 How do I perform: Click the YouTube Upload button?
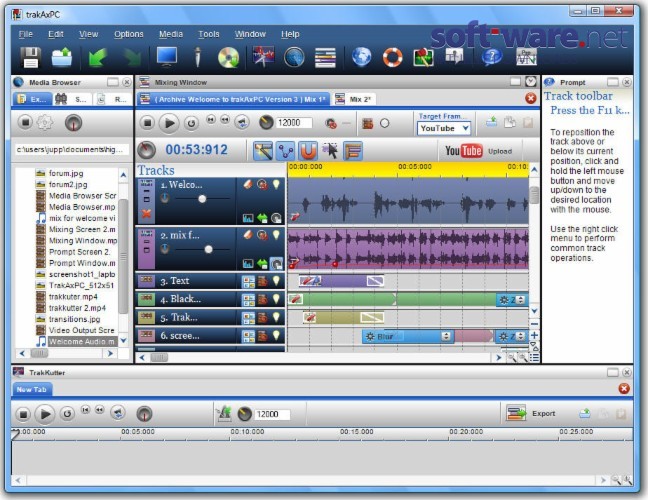(x=479, y=151)
